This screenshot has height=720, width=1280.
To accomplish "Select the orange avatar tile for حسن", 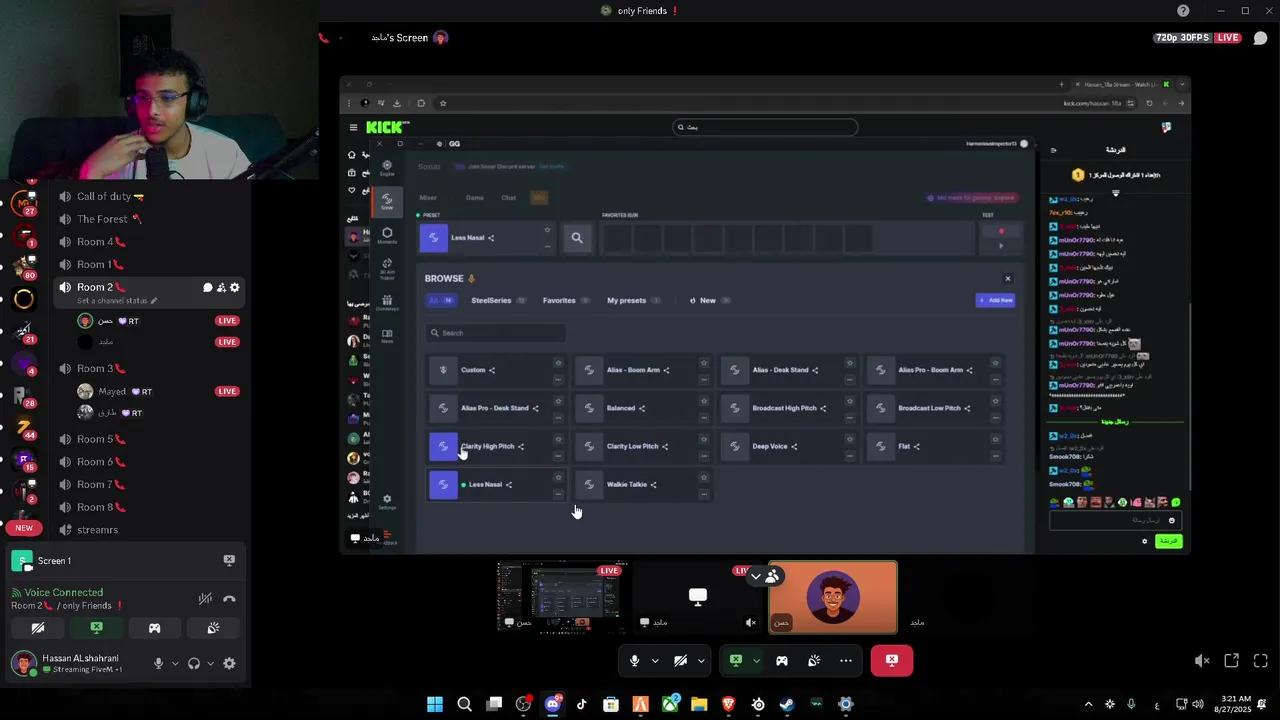I will tap(832, 597).
